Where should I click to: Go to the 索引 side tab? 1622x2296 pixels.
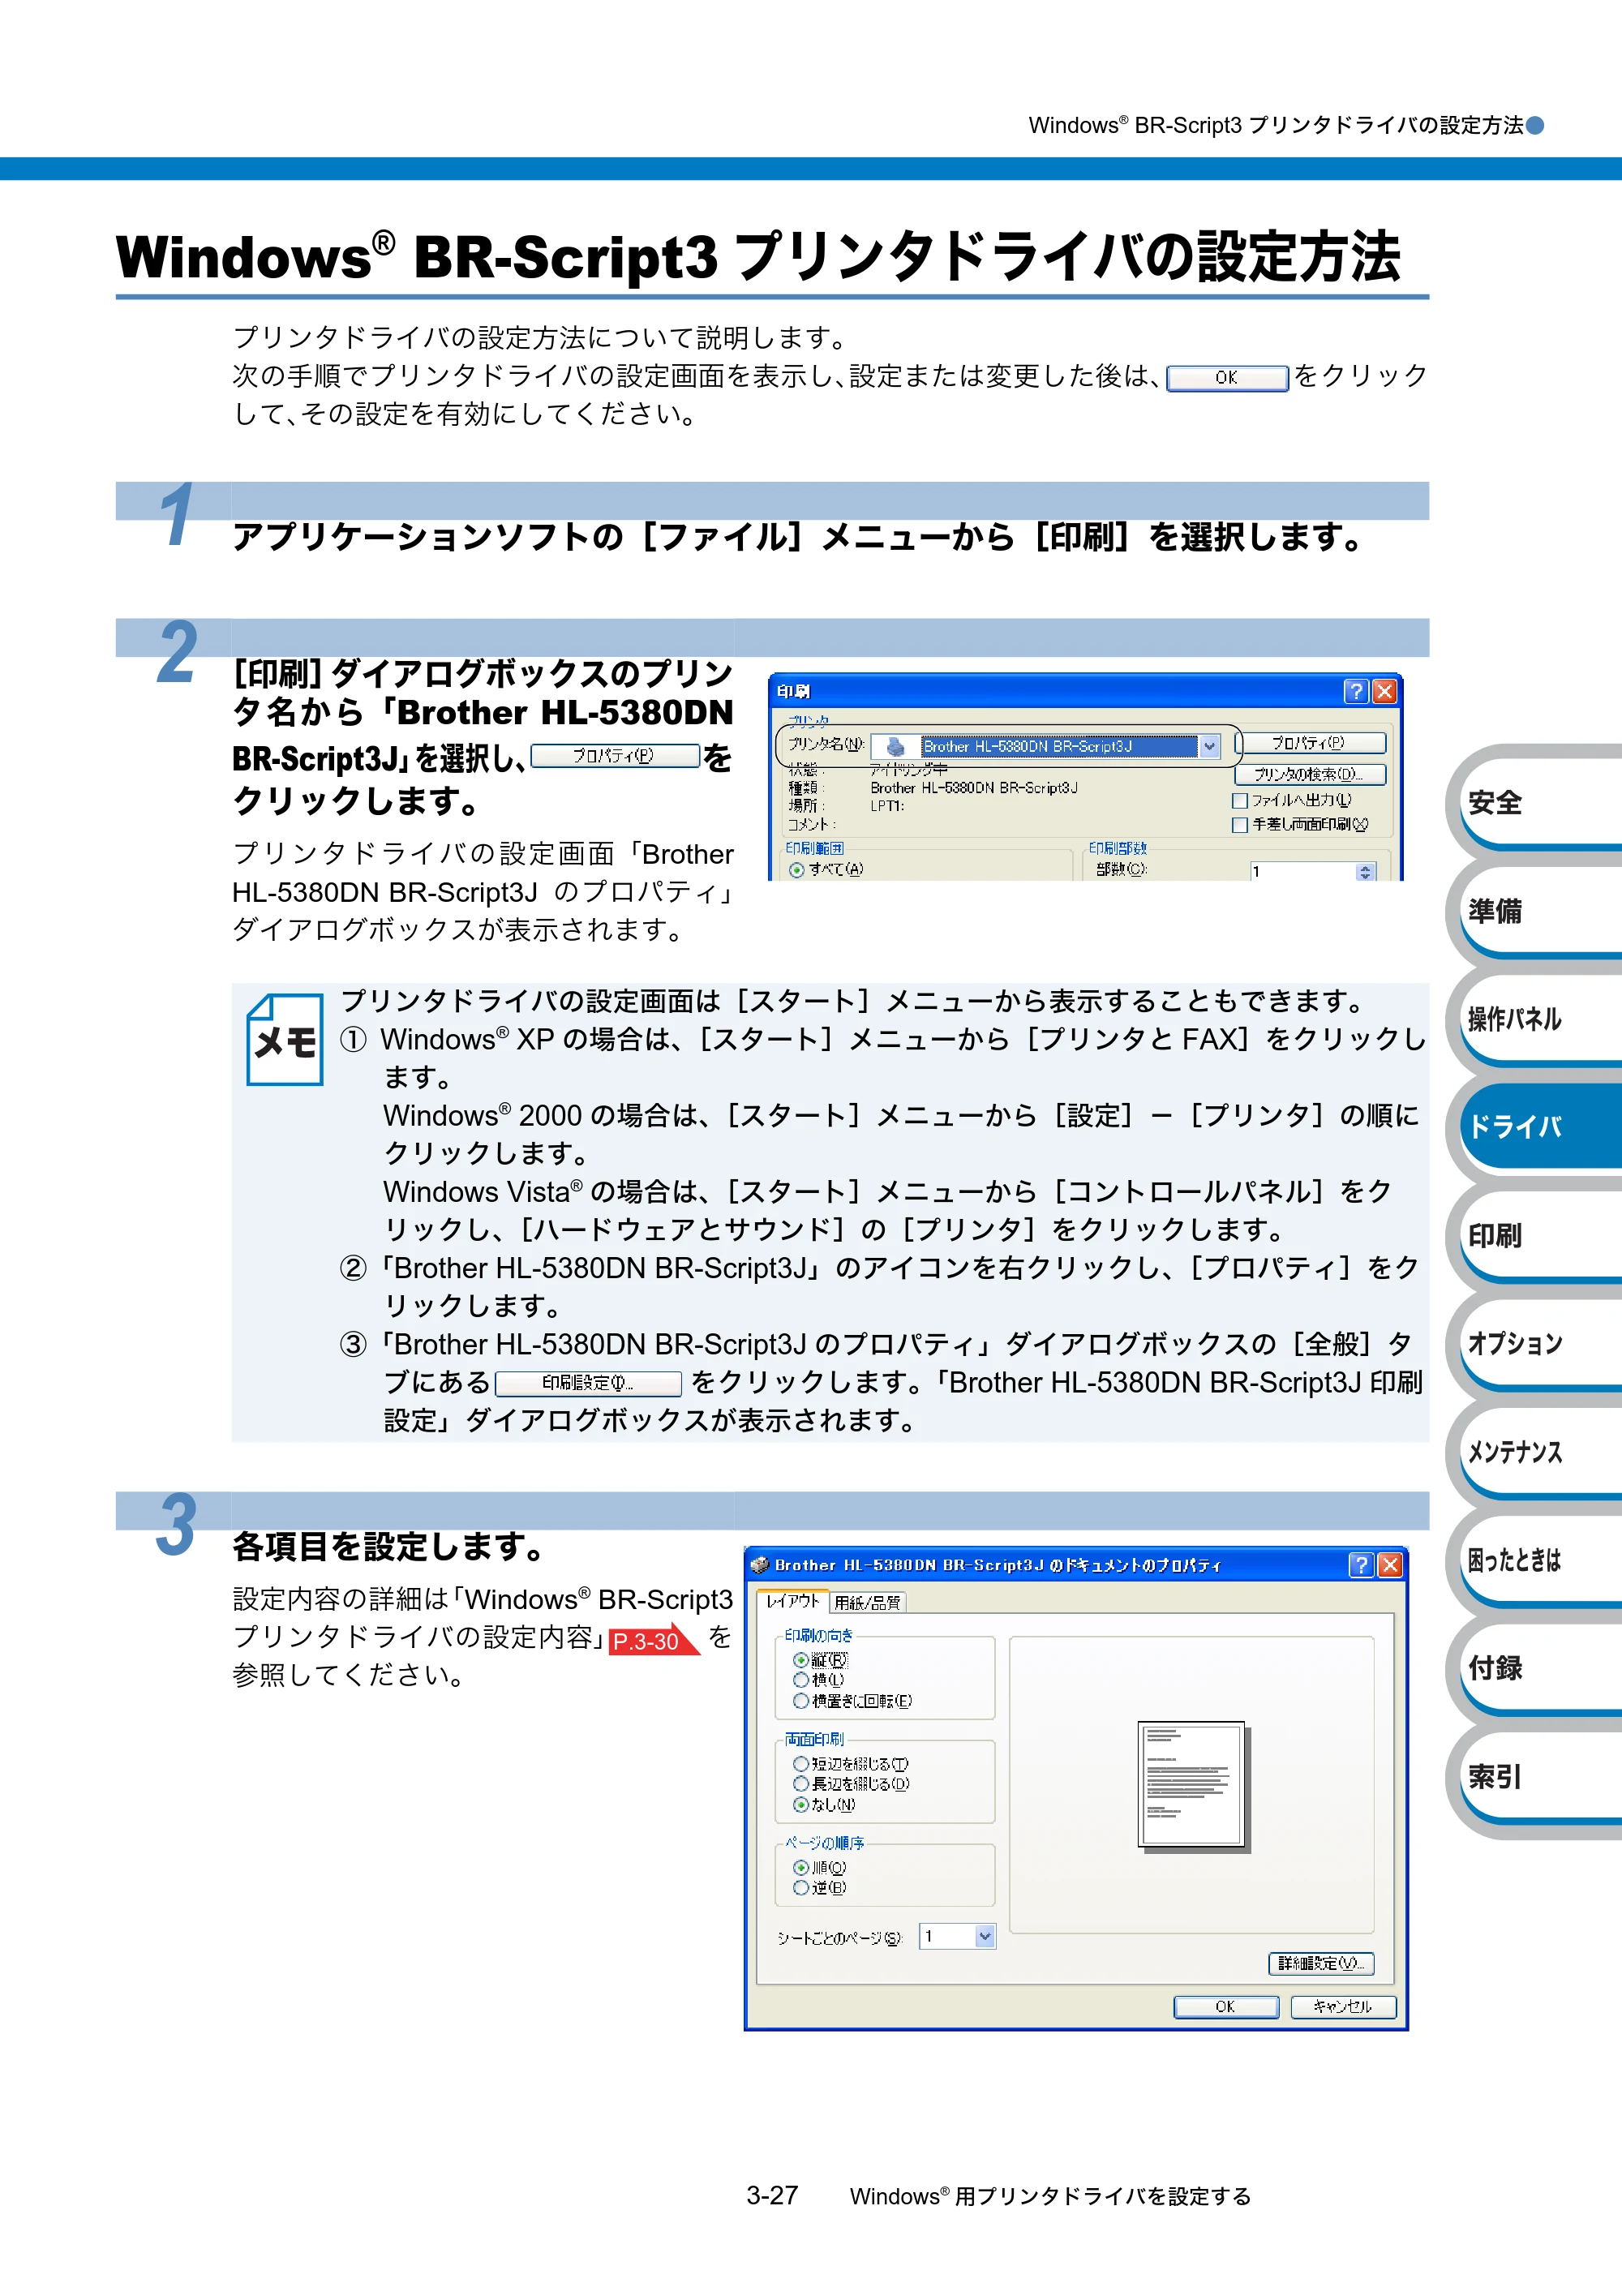click(1539, 1777)
